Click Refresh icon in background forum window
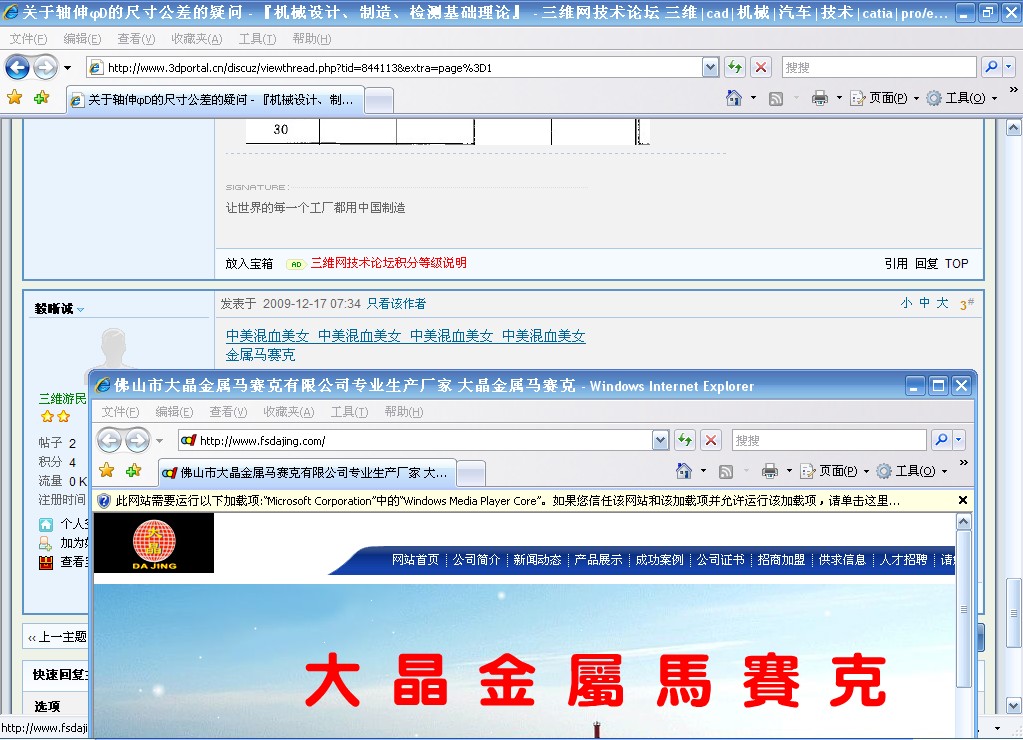Screen dimensions: 1023x740 [x=735, y=67]
